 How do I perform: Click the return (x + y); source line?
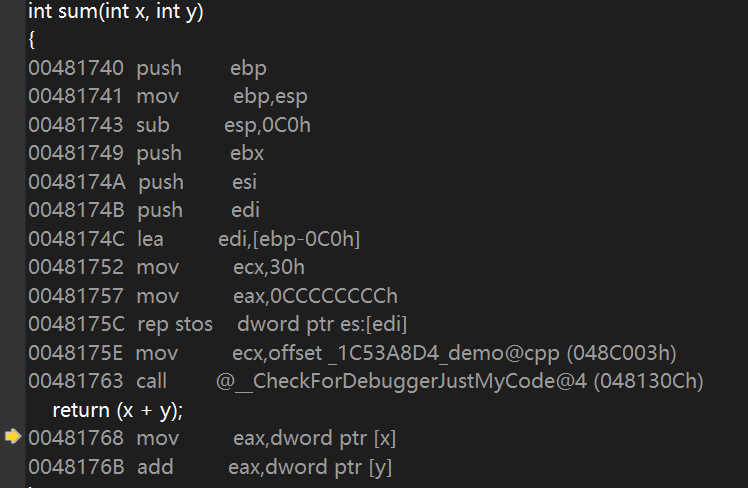click(118, 410)
